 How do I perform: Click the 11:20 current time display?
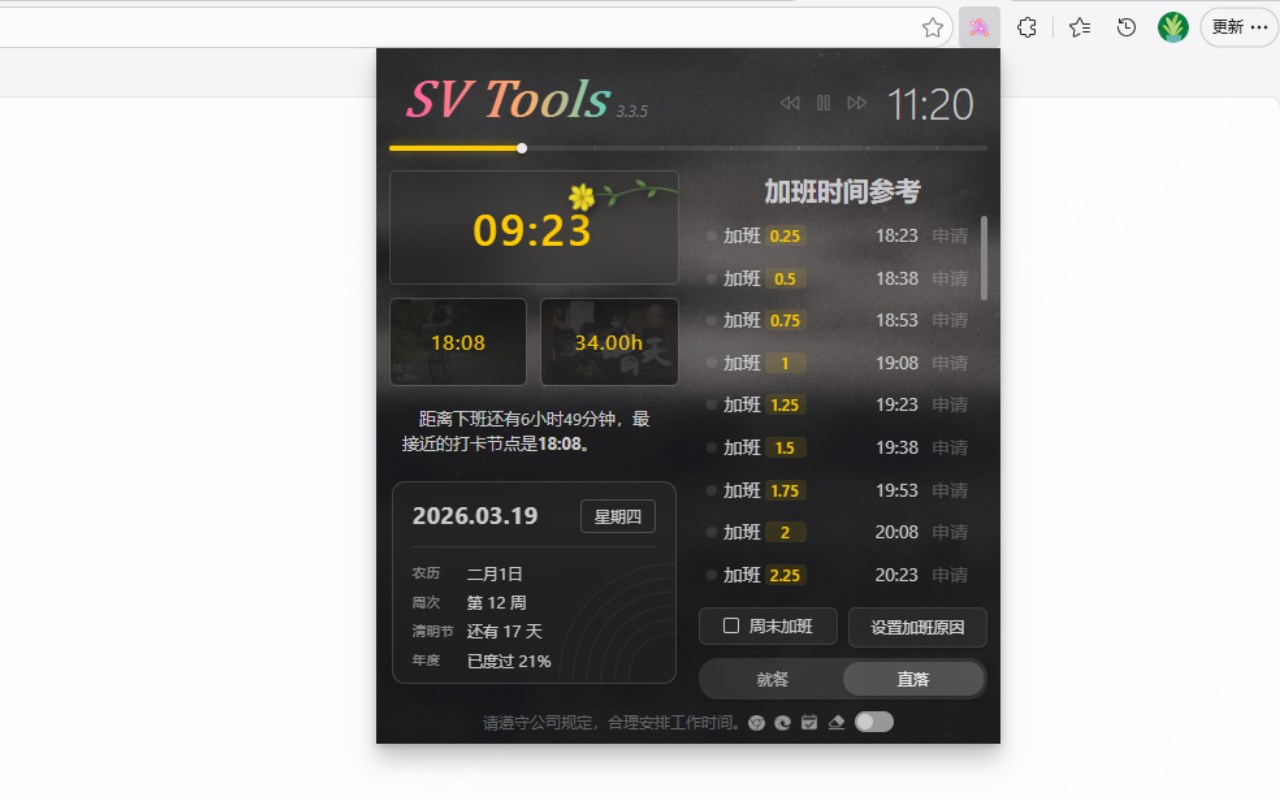(931, 104)
